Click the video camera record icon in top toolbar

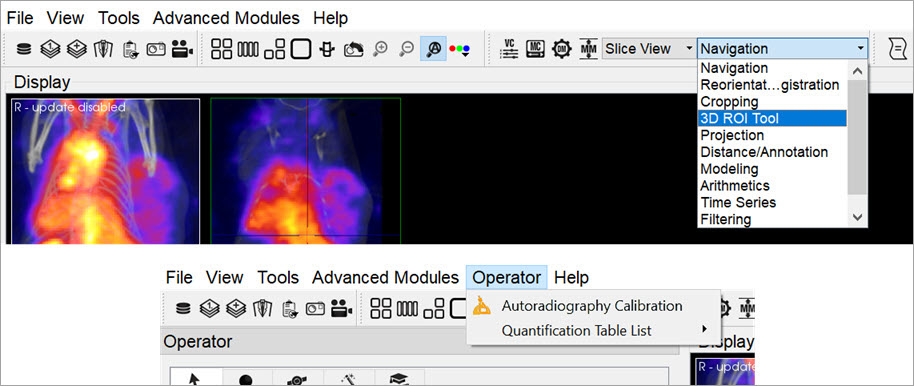[x=182, y=49]
